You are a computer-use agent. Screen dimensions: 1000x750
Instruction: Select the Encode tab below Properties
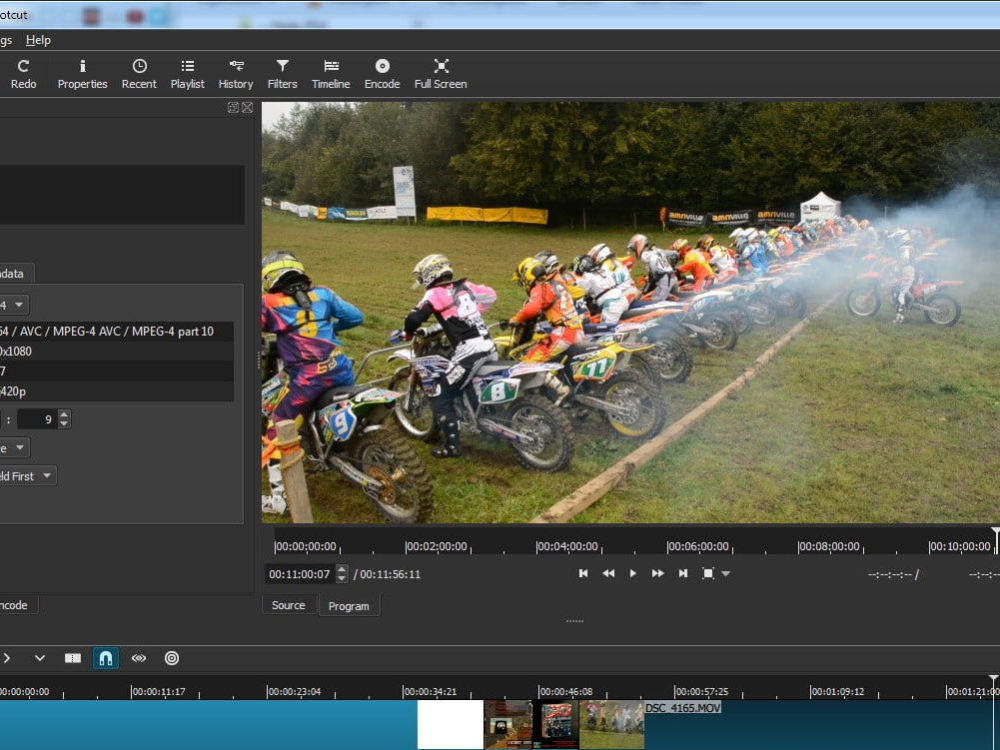click(18, 605)
